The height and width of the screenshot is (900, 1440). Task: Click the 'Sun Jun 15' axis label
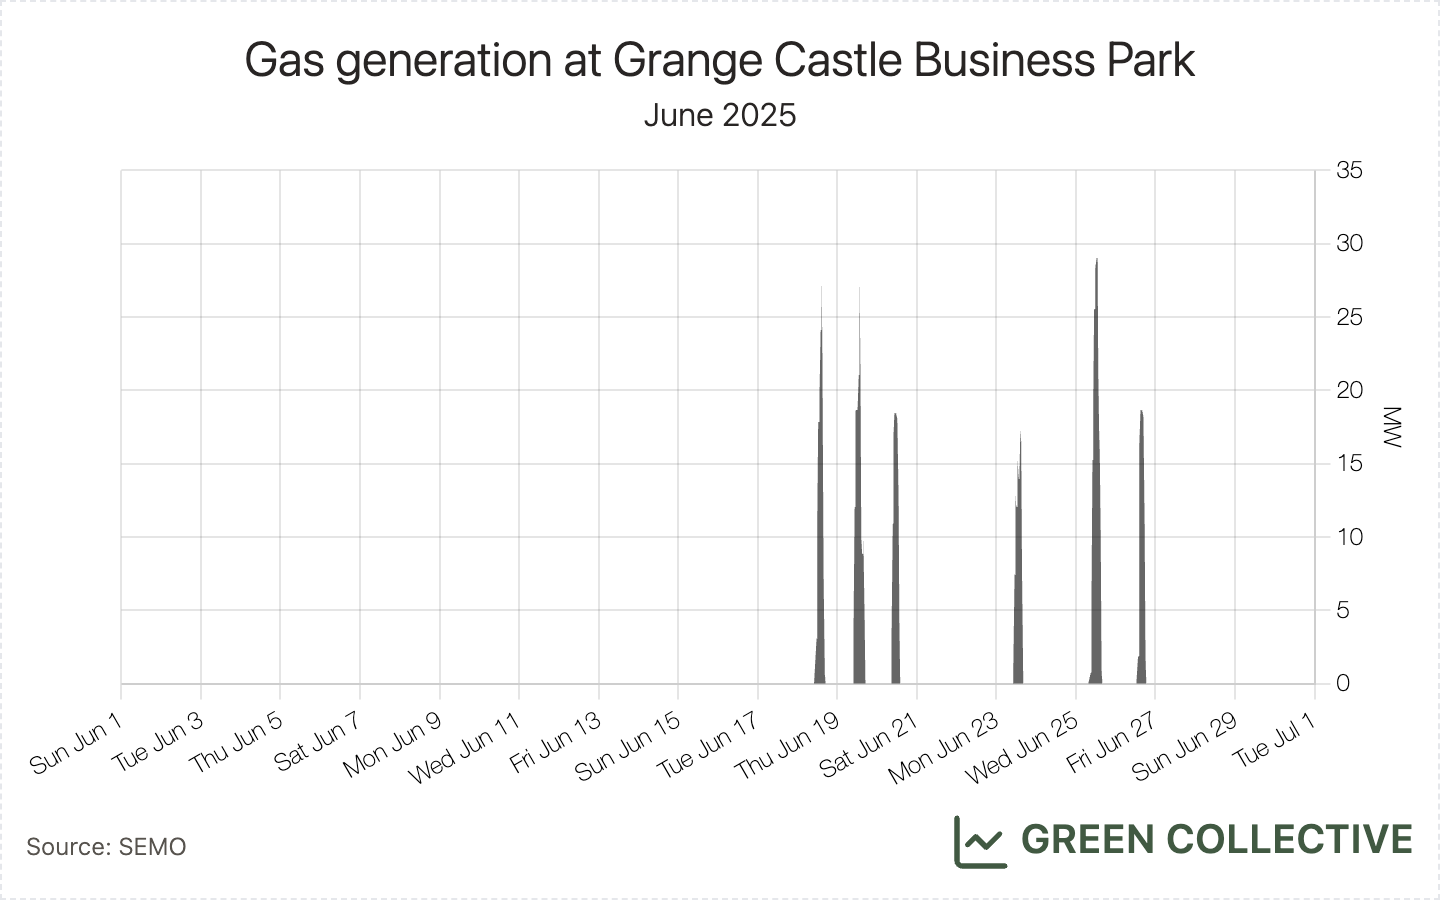628,745
